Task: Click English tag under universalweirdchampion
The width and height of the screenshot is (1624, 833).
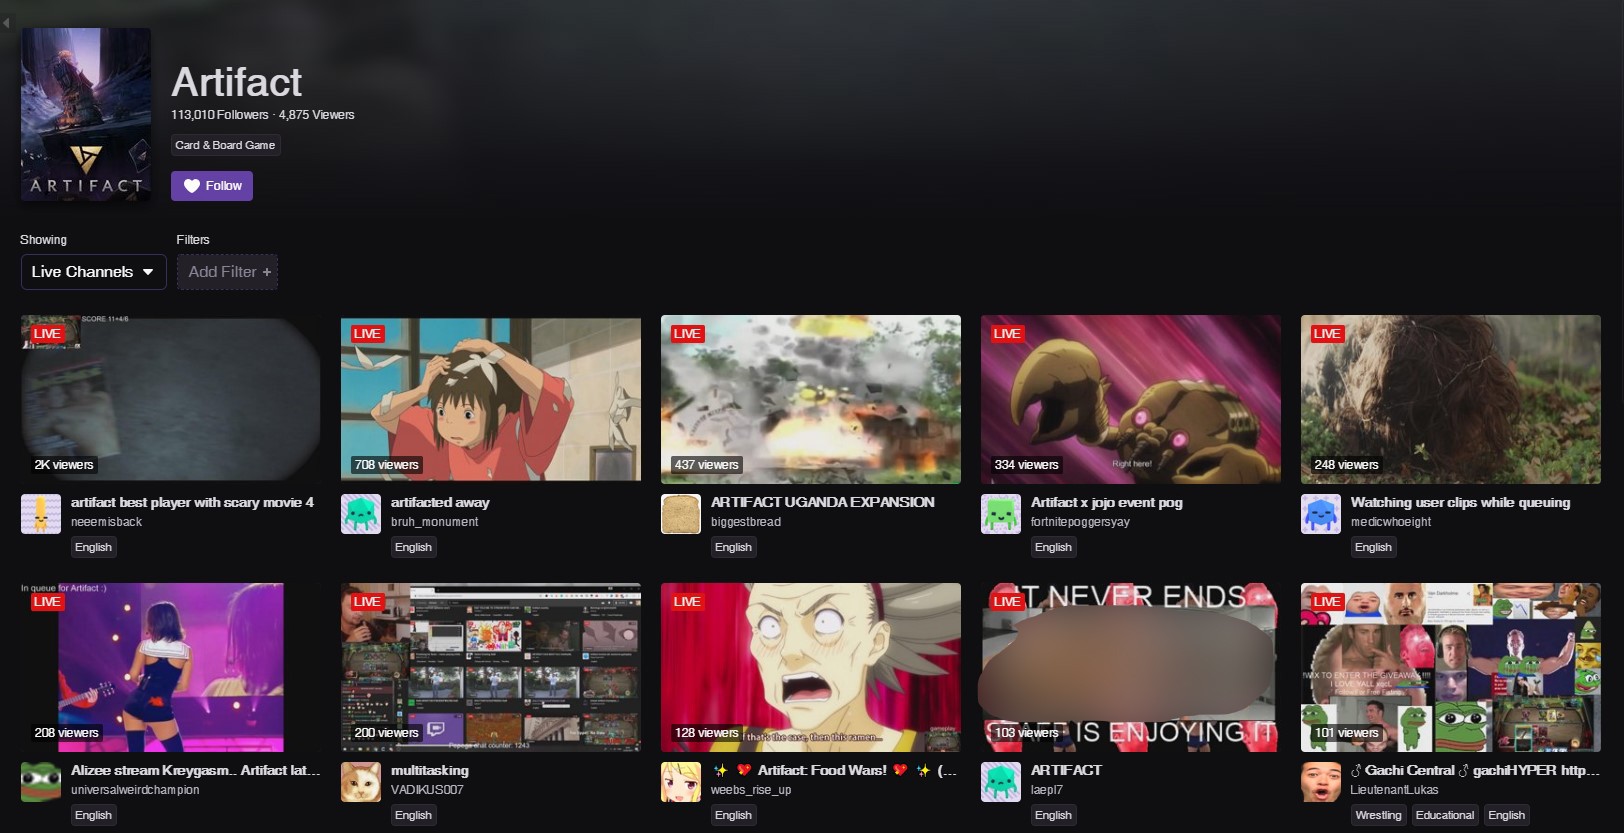Action: tap(93, 815)
